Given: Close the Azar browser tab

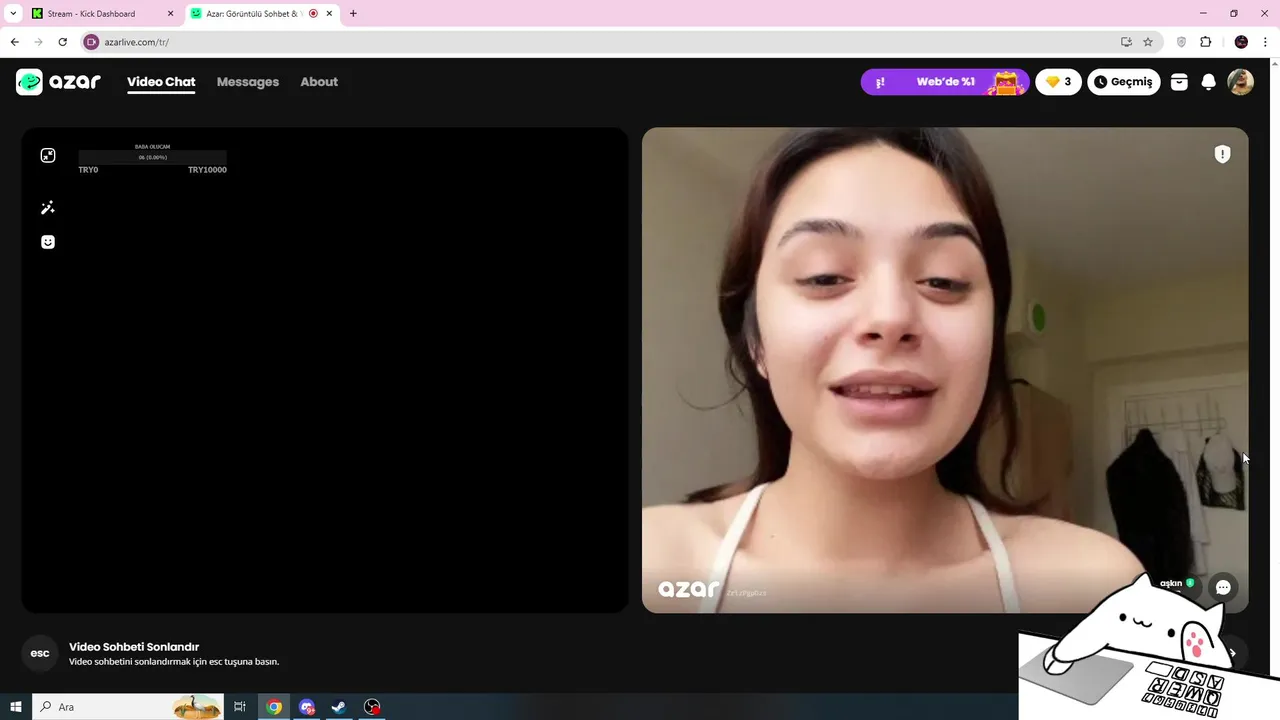Looking at the screenshot, I should [329, 14].
